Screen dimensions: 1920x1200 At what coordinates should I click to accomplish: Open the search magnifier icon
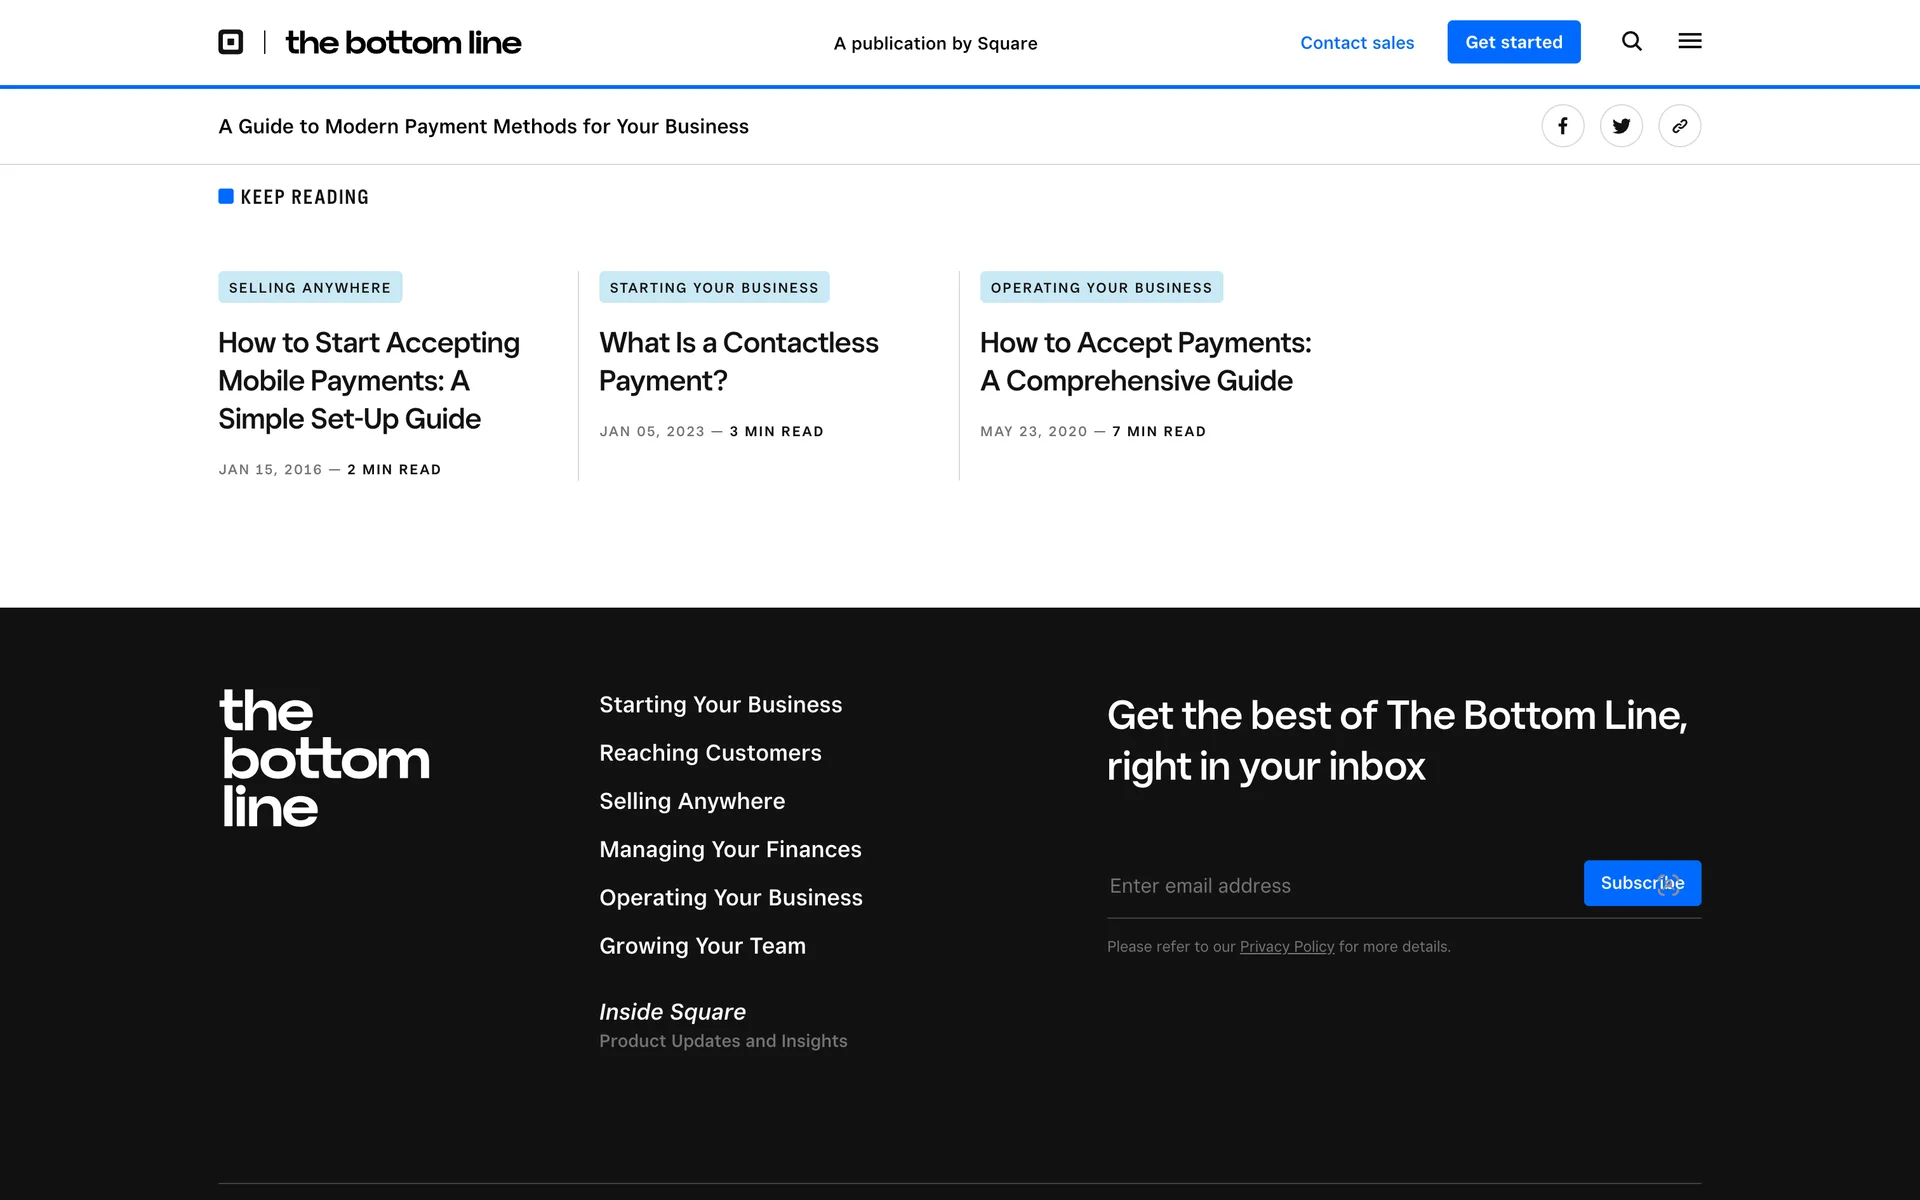pos(1631,41)
